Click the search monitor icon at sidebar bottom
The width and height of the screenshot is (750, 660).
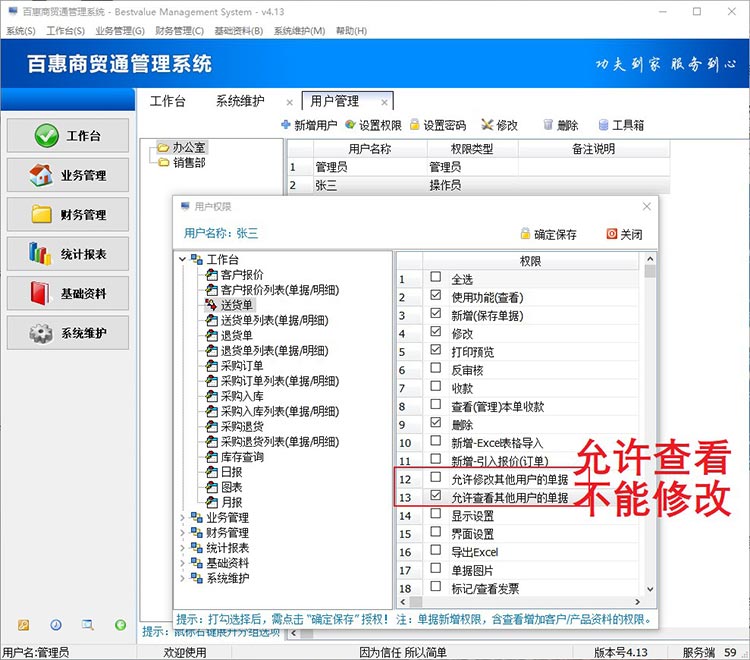click(88, 625)
